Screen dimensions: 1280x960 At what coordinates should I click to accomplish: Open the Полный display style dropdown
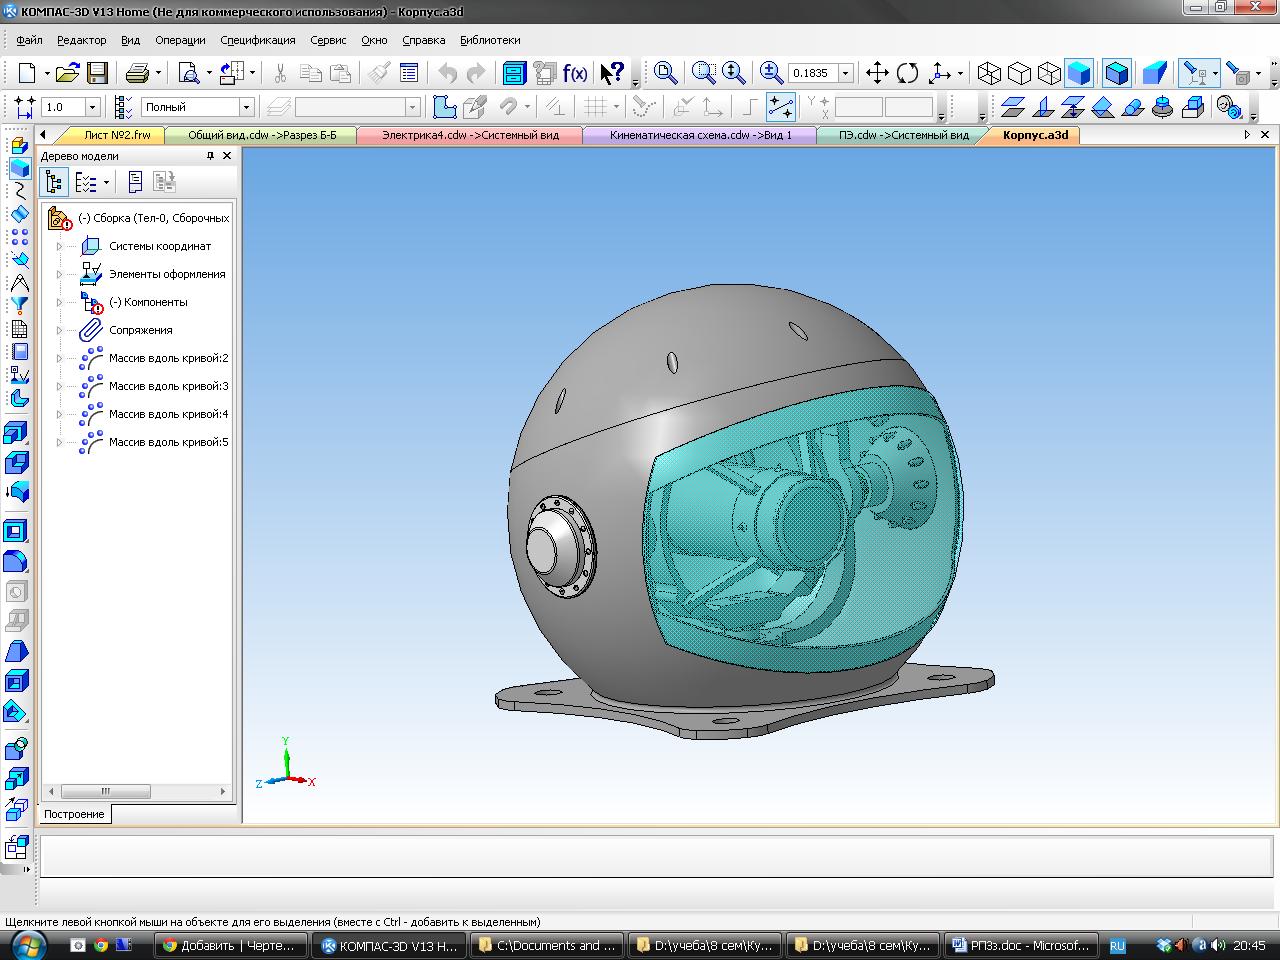point(246,107)
